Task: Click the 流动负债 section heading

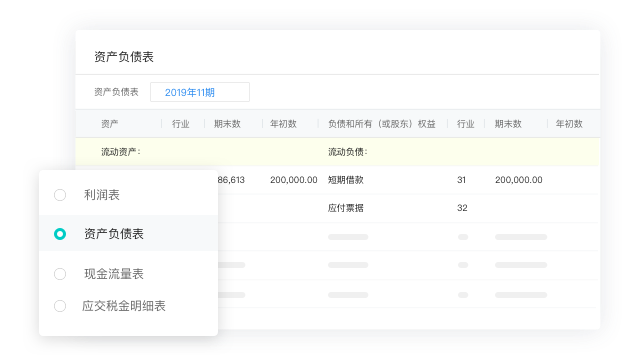Action: tap(348, 152)
